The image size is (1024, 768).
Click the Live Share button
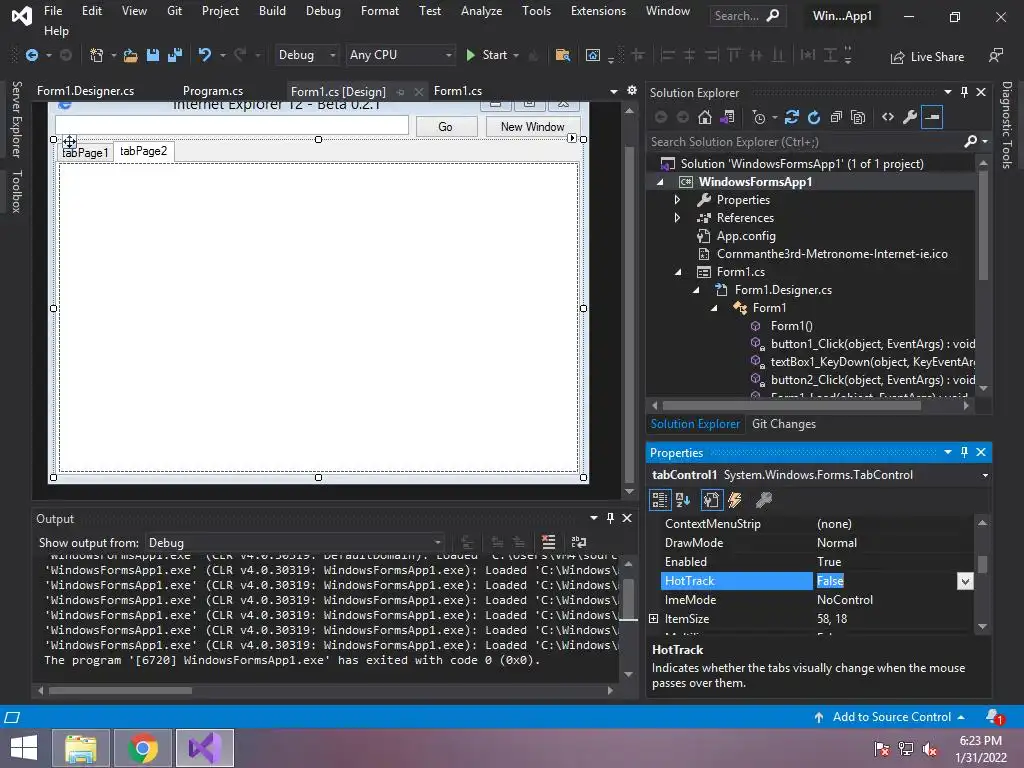927,57
